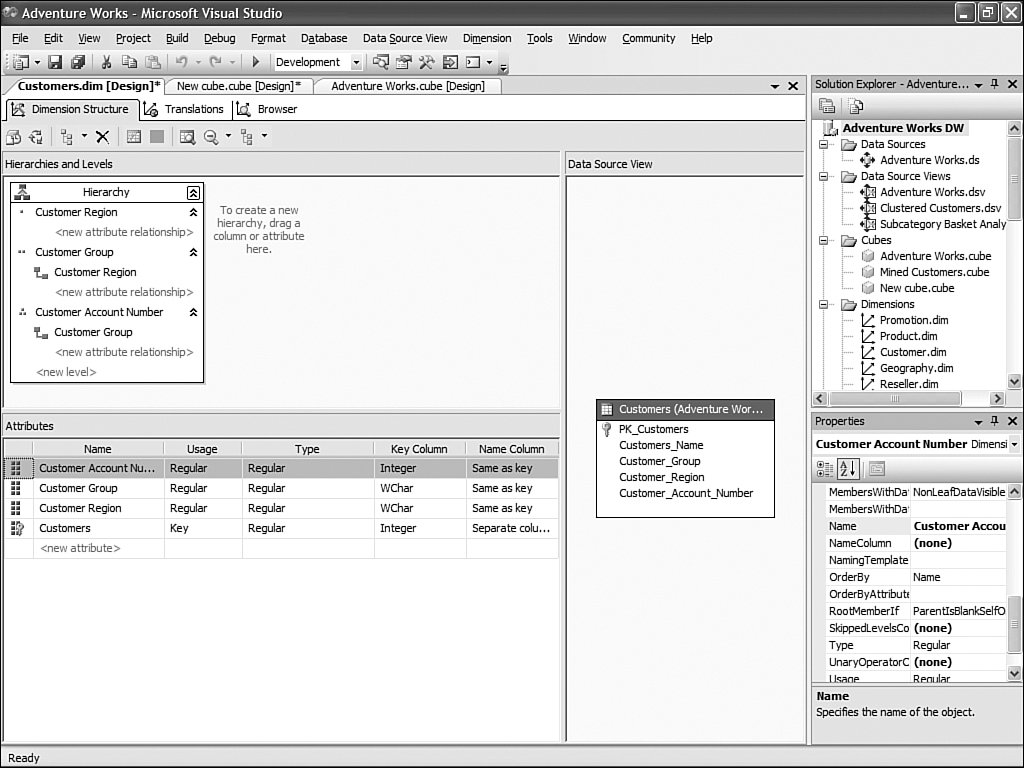Open Adventure Works.dsv in Solution Explorer

click(x=932, y=192)
